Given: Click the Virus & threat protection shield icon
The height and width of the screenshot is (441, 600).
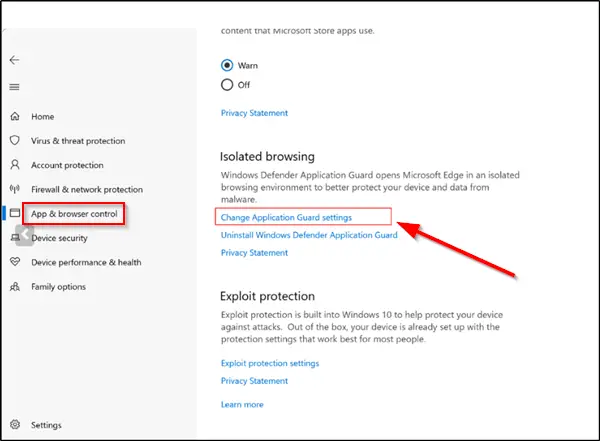Looking at the screenshot, I should click(15, 141).
